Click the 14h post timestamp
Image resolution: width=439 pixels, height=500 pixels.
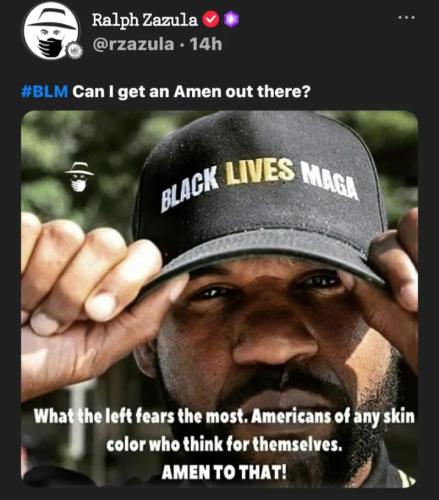(x=206, y=44)
